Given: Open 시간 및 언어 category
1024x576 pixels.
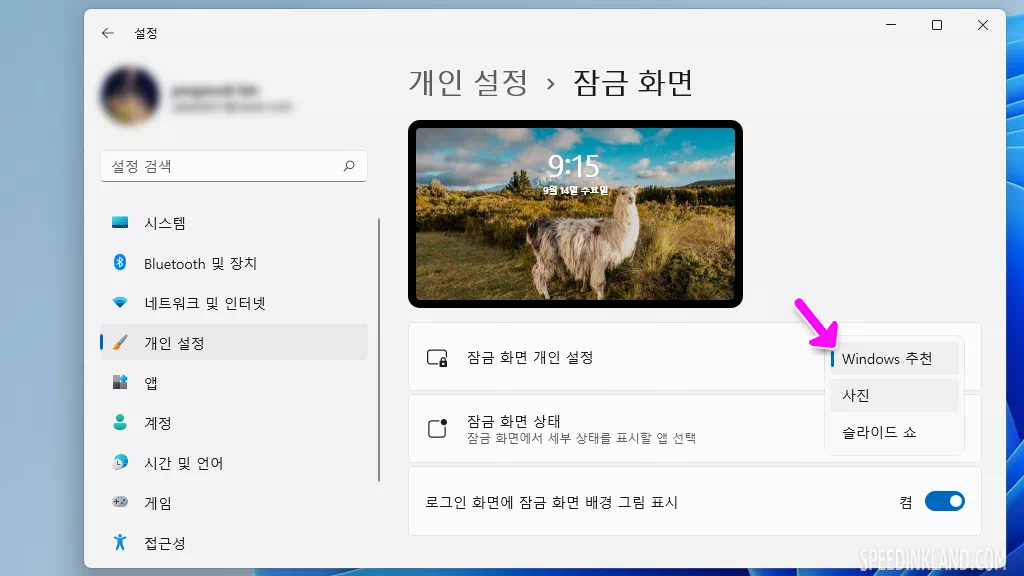Looking at the screenshot, I should (x=234, y=462).
